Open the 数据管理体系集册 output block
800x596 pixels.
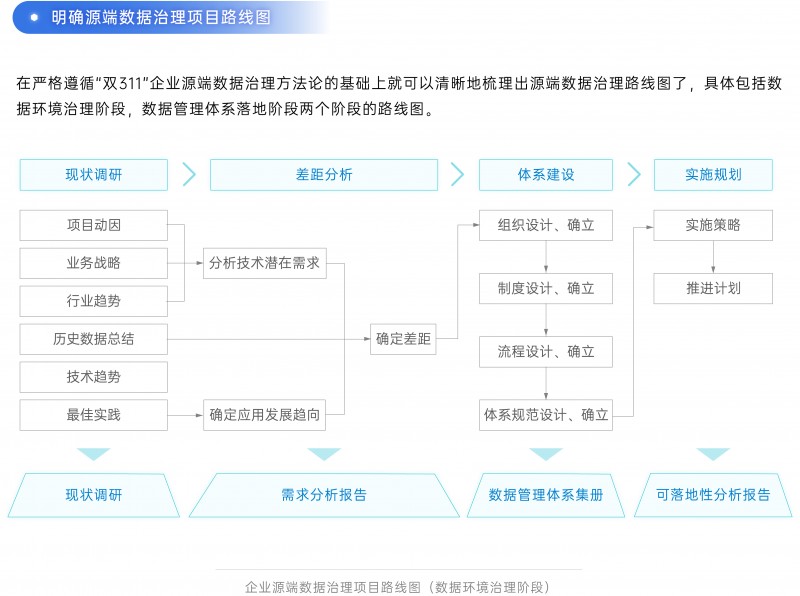(546, 494)
